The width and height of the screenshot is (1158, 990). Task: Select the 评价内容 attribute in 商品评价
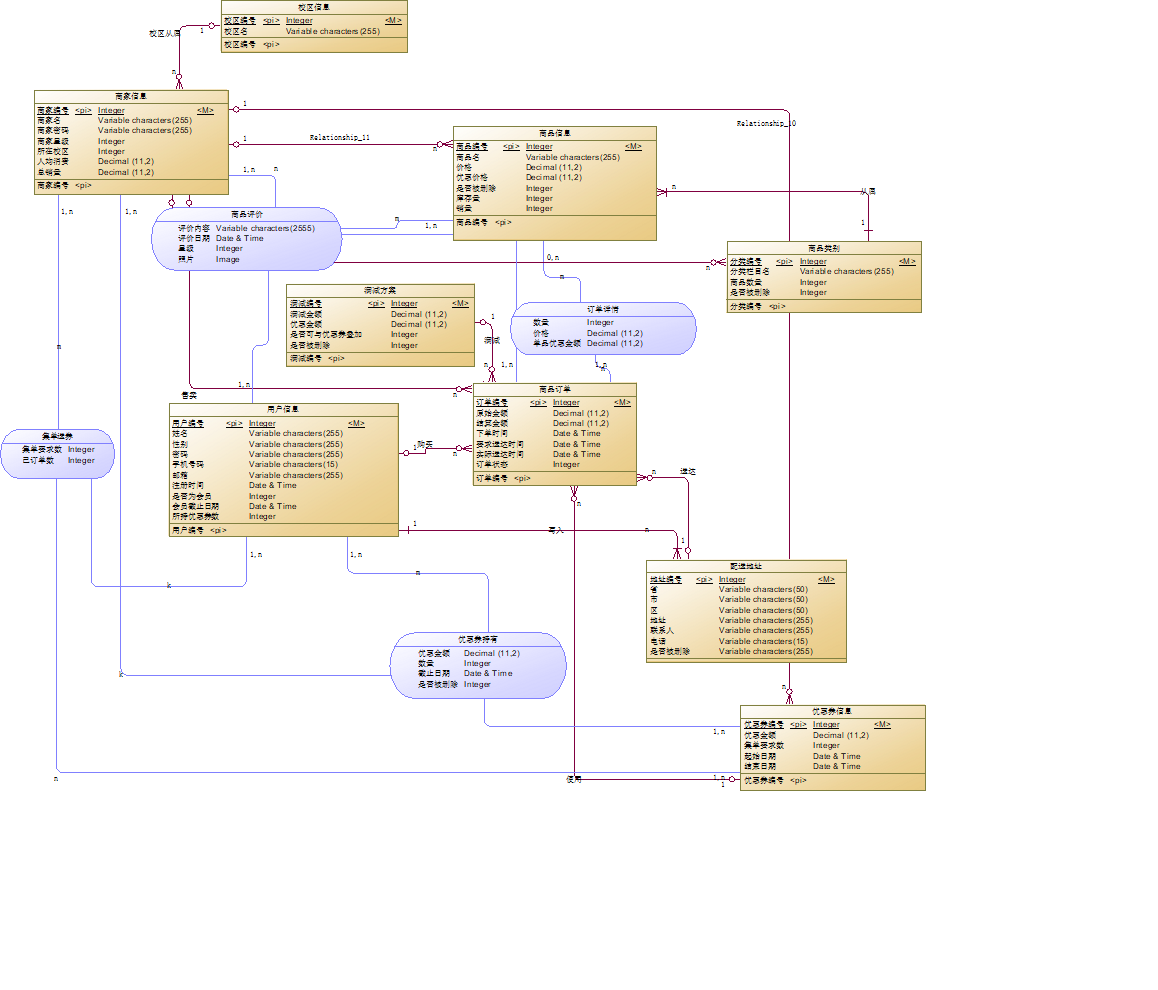pyautogui.click(x=247, y=229)
